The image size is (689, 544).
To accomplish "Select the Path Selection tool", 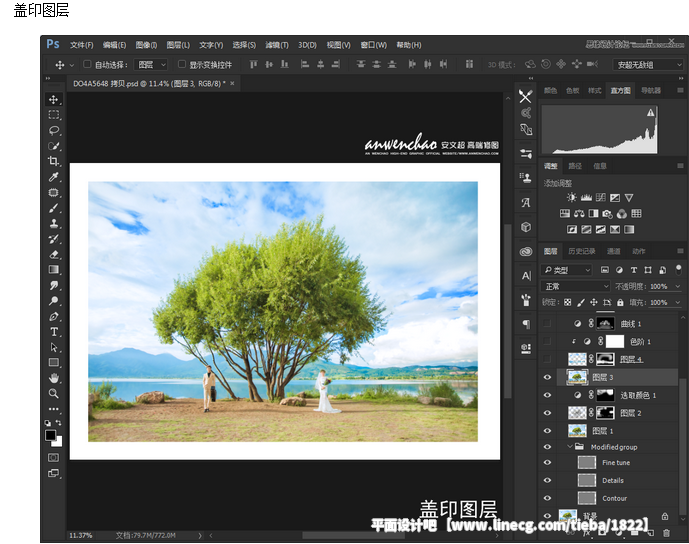I will coord(54,348).
